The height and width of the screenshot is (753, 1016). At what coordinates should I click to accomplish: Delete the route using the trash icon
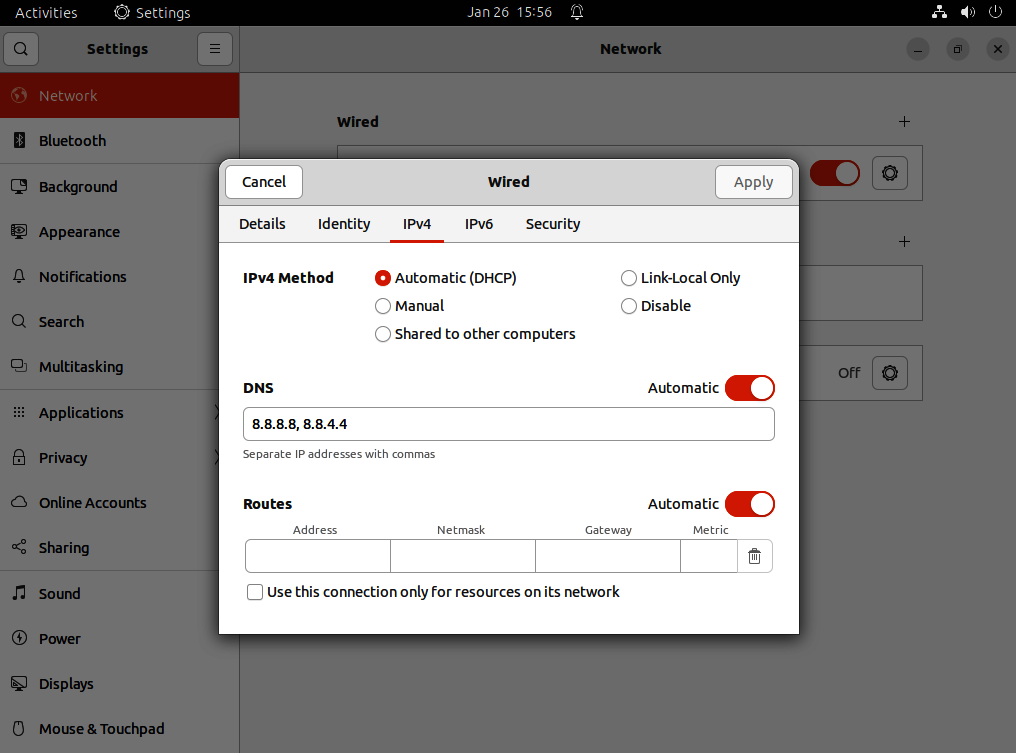coord(755,556)
